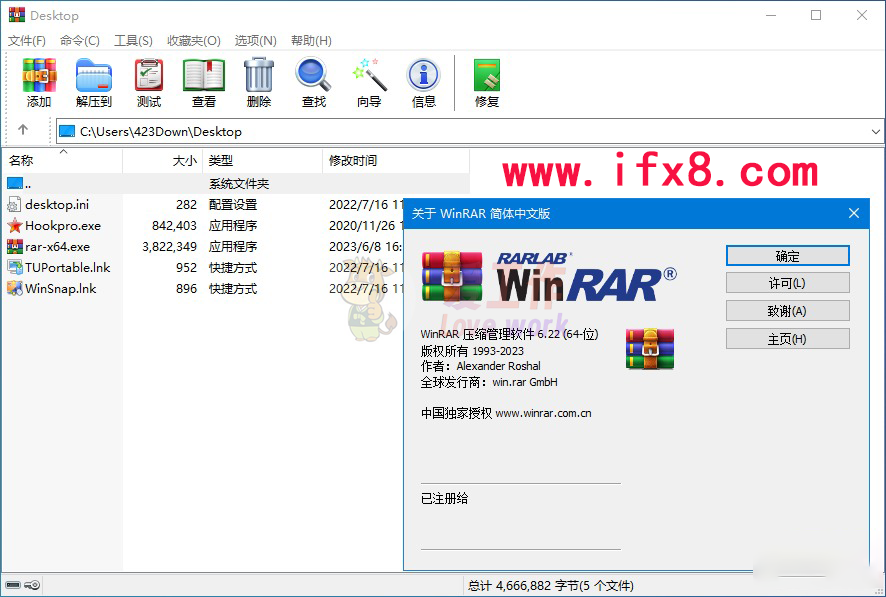
Task: Sort by the 类型 column header
Action: (263, 161)
